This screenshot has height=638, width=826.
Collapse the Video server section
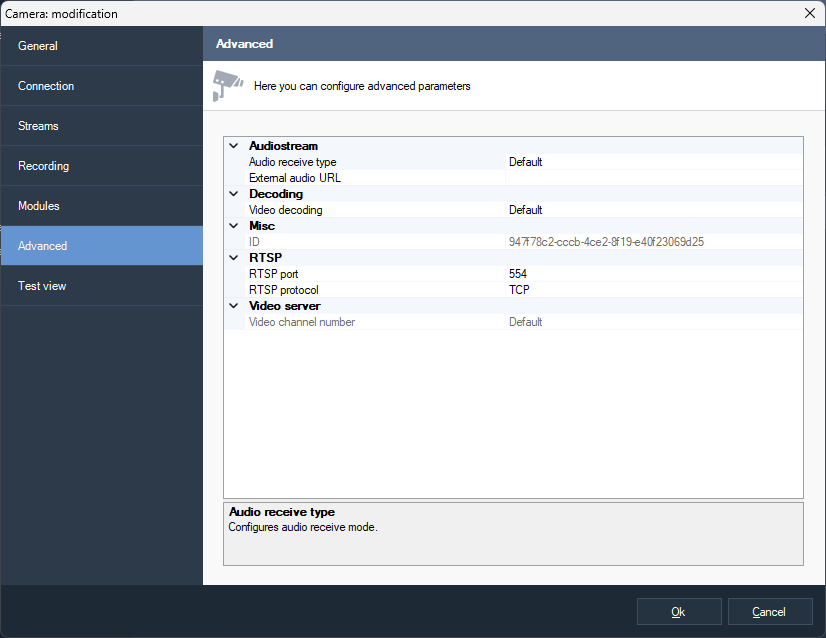[234, 306]
